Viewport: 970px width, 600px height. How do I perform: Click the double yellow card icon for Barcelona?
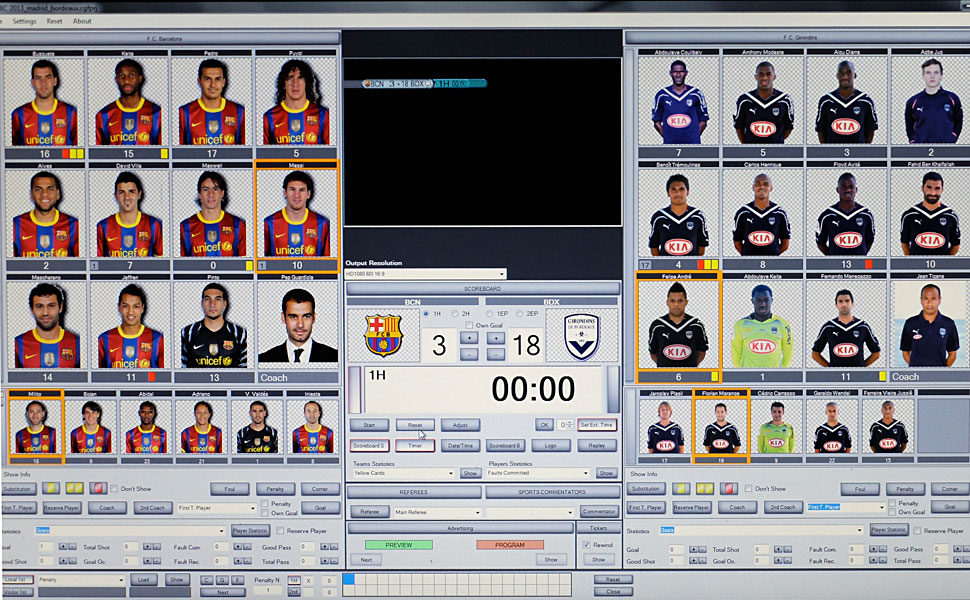pos(76,489)
